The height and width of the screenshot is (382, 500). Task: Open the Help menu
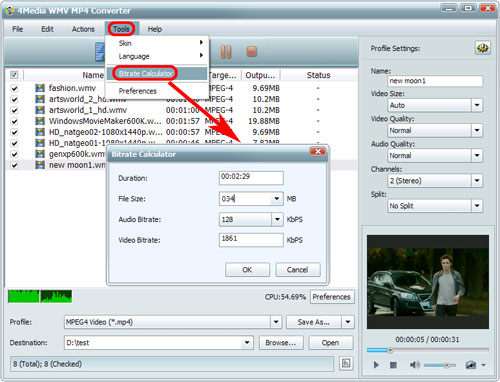155,29
